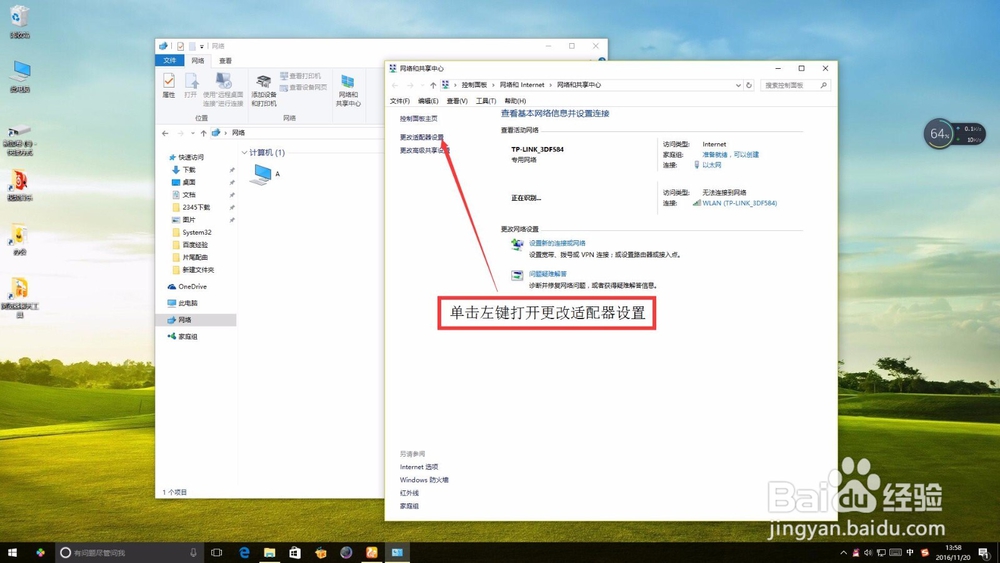Select 快速访问 in navigation tree
Screen dimensions: 1000x563
(191, 157)
